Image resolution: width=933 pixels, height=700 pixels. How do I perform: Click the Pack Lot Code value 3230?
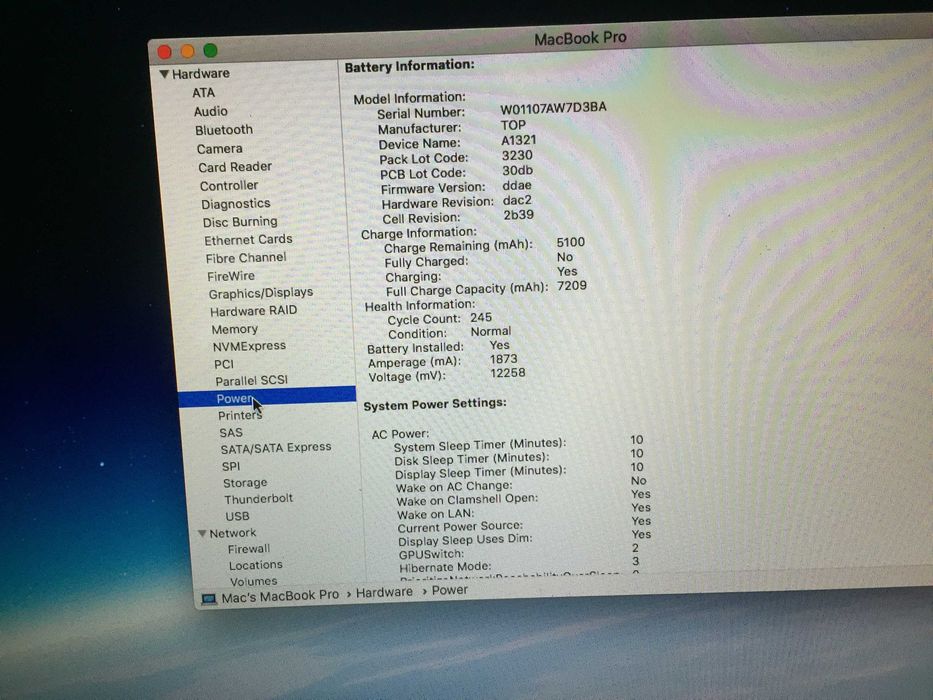(517, 156)
